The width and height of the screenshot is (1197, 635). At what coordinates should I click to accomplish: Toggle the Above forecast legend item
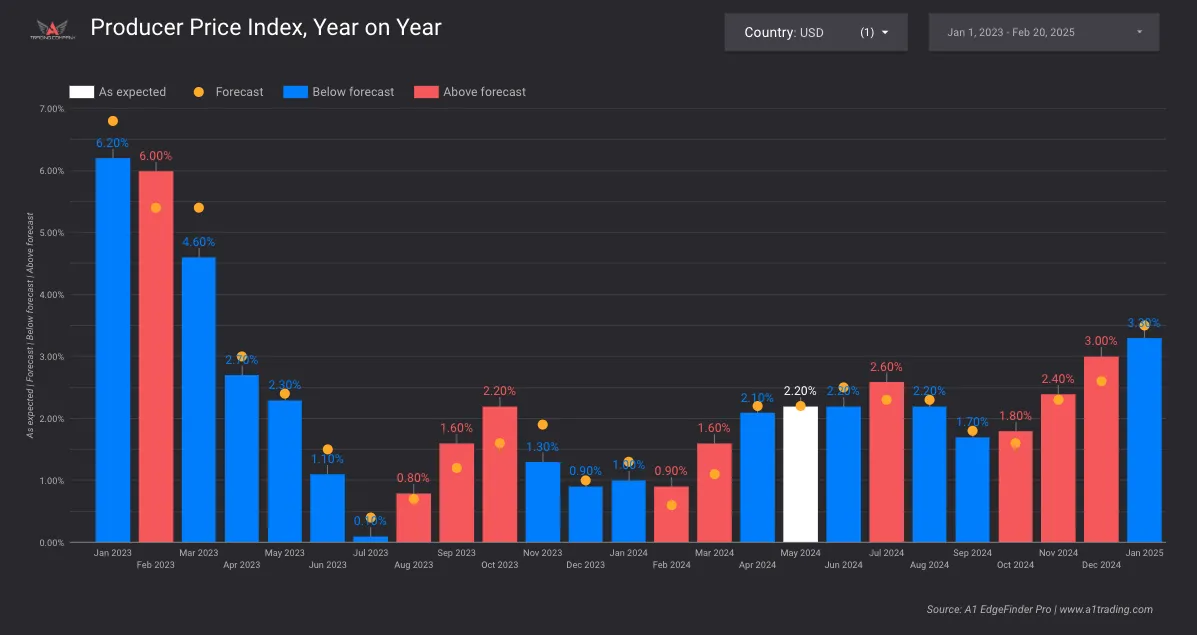pyautogui.click(x=427, y=92)
